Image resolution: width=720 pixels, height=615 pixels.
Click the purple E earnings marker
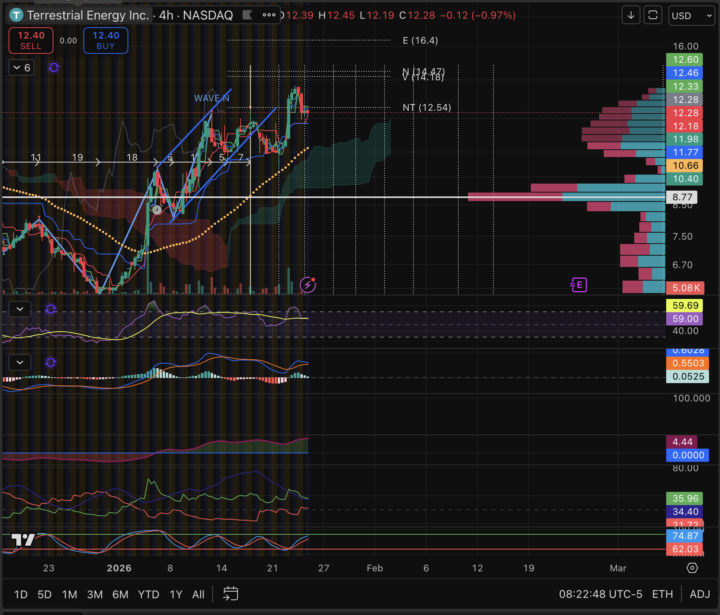coord(579,285)
